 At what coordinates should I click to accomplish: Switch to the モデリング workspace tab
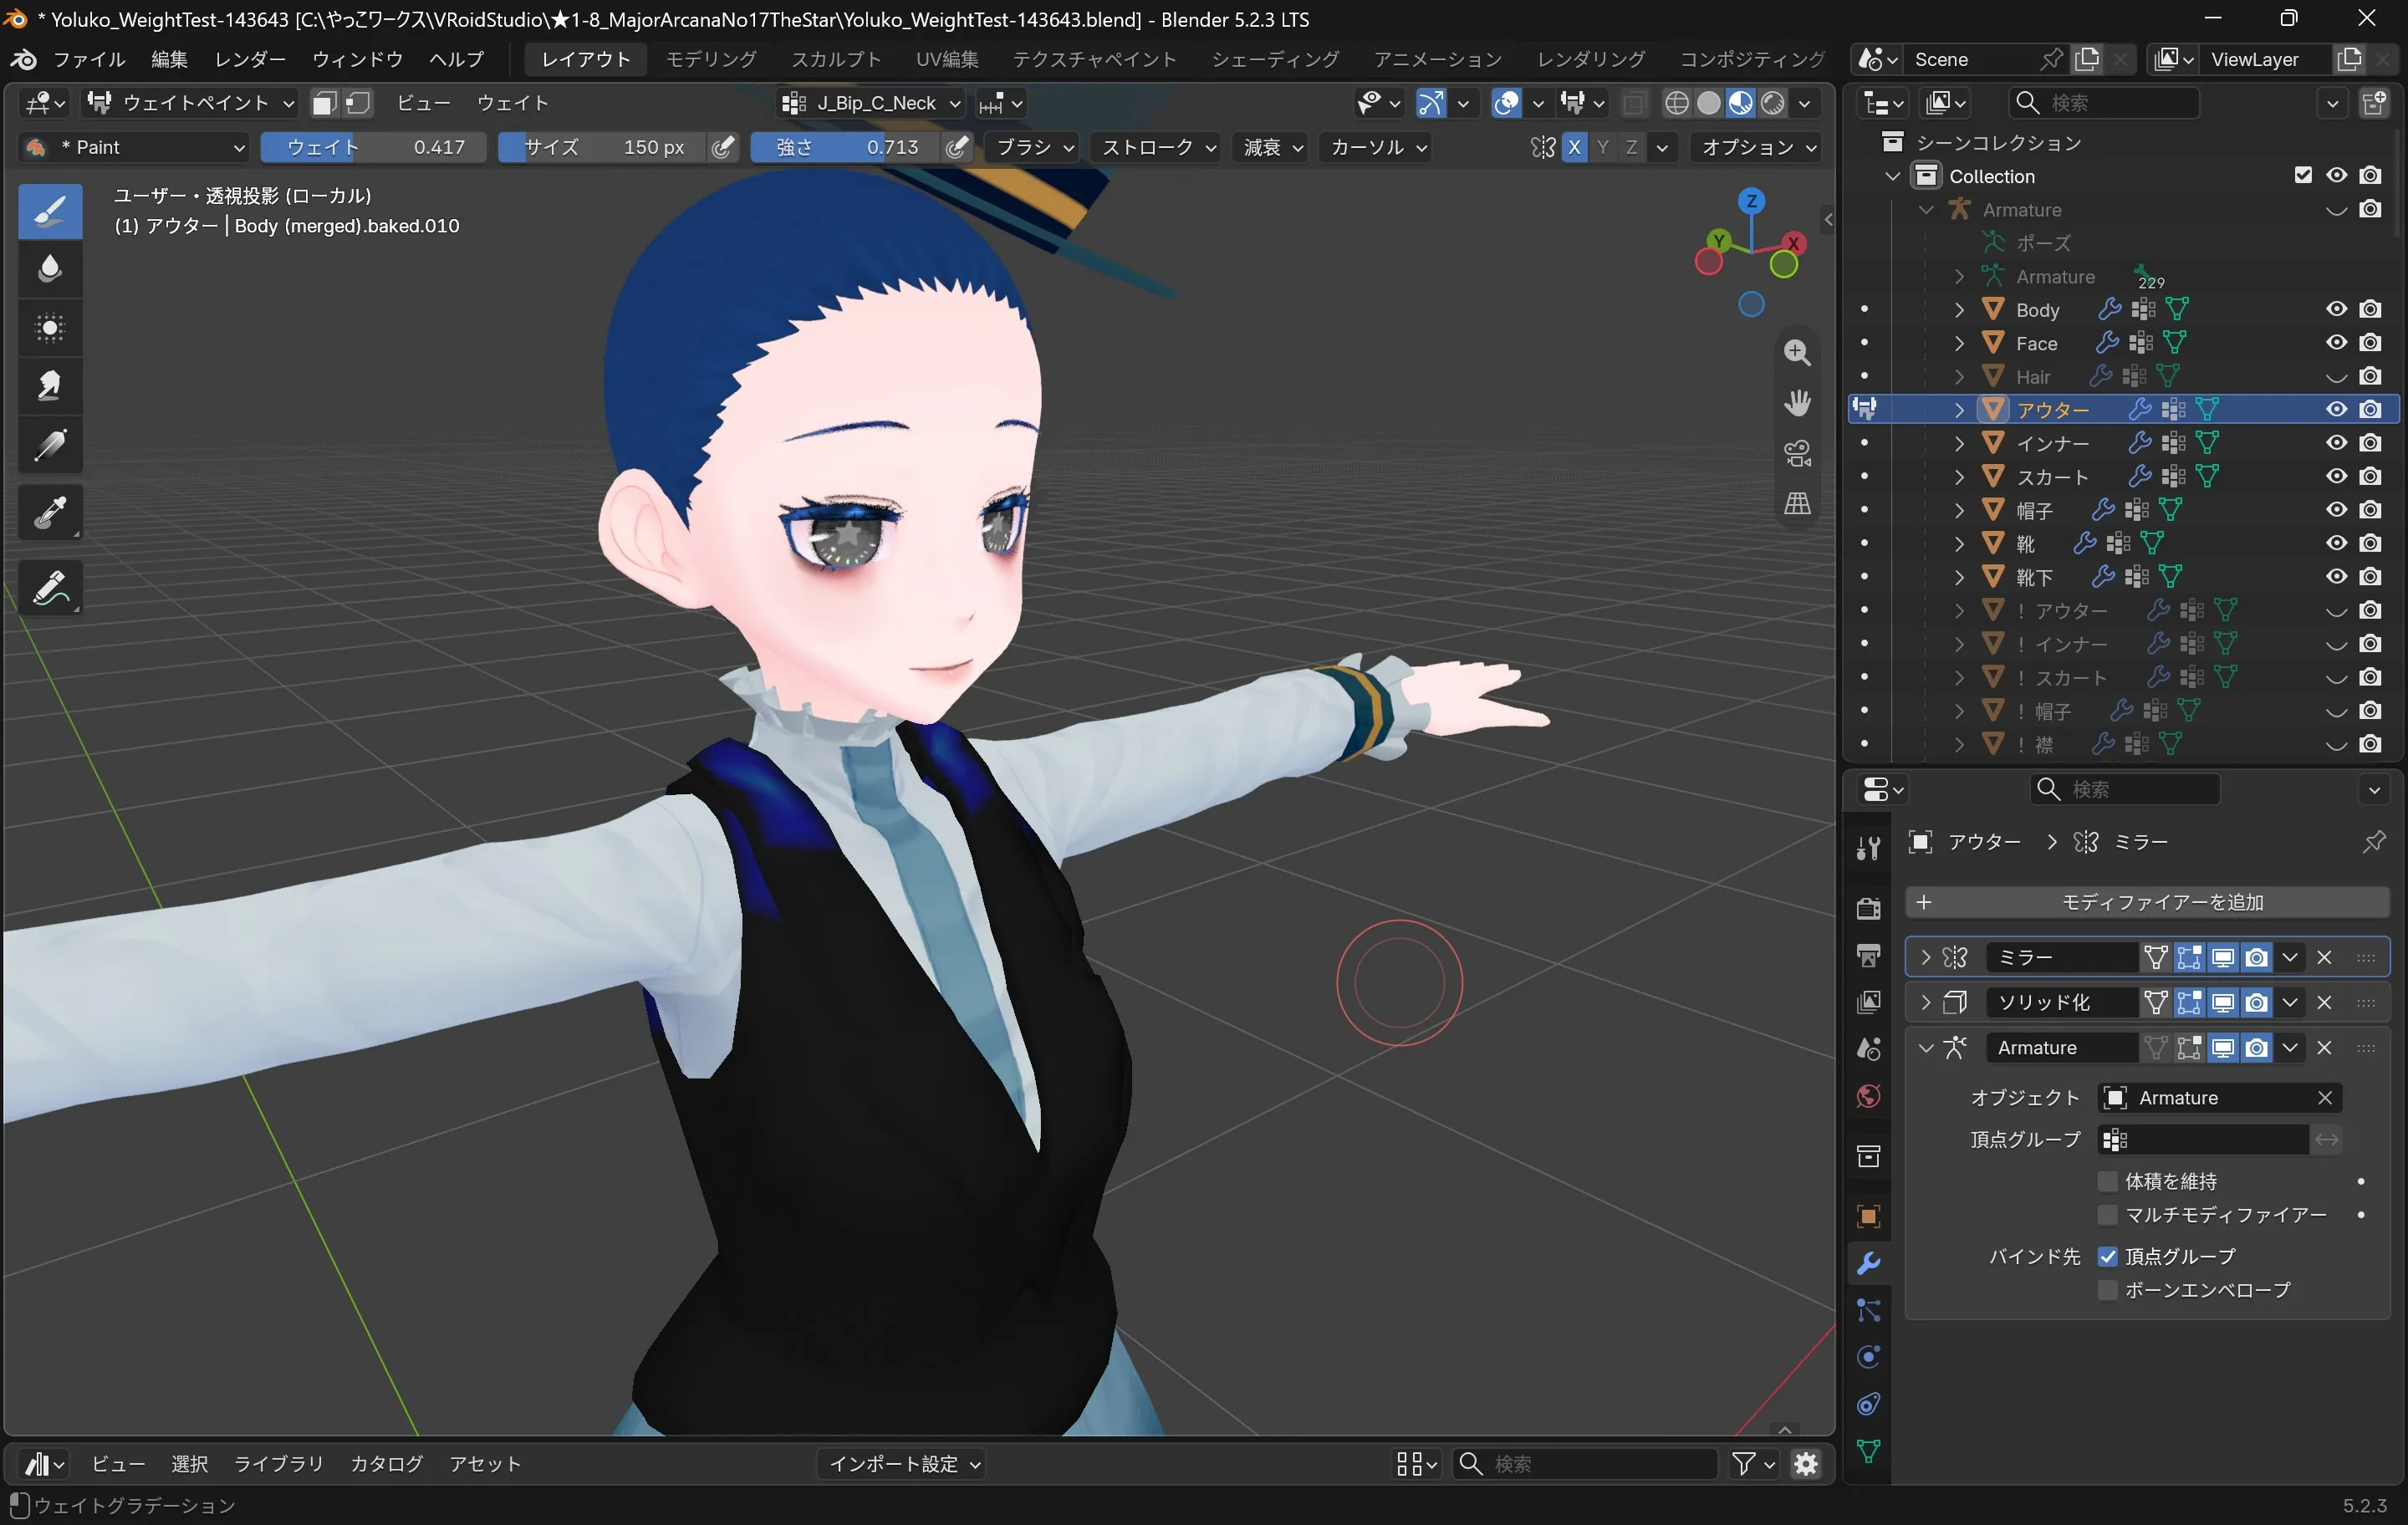tap(711, 59)
